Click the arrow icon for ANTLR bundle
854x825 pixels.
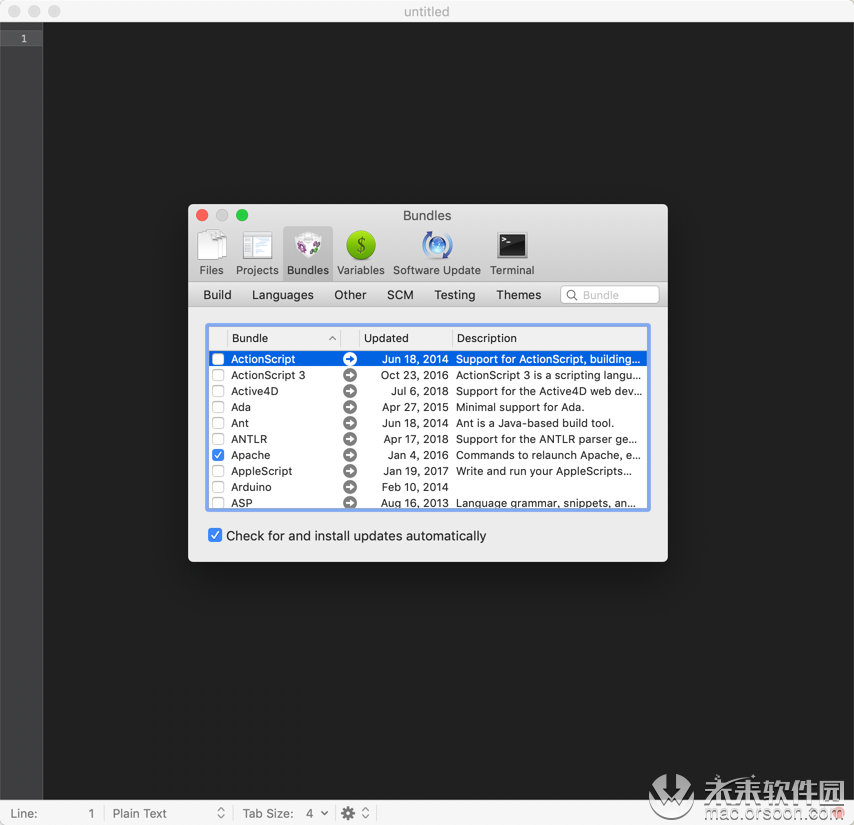[350, 439]
